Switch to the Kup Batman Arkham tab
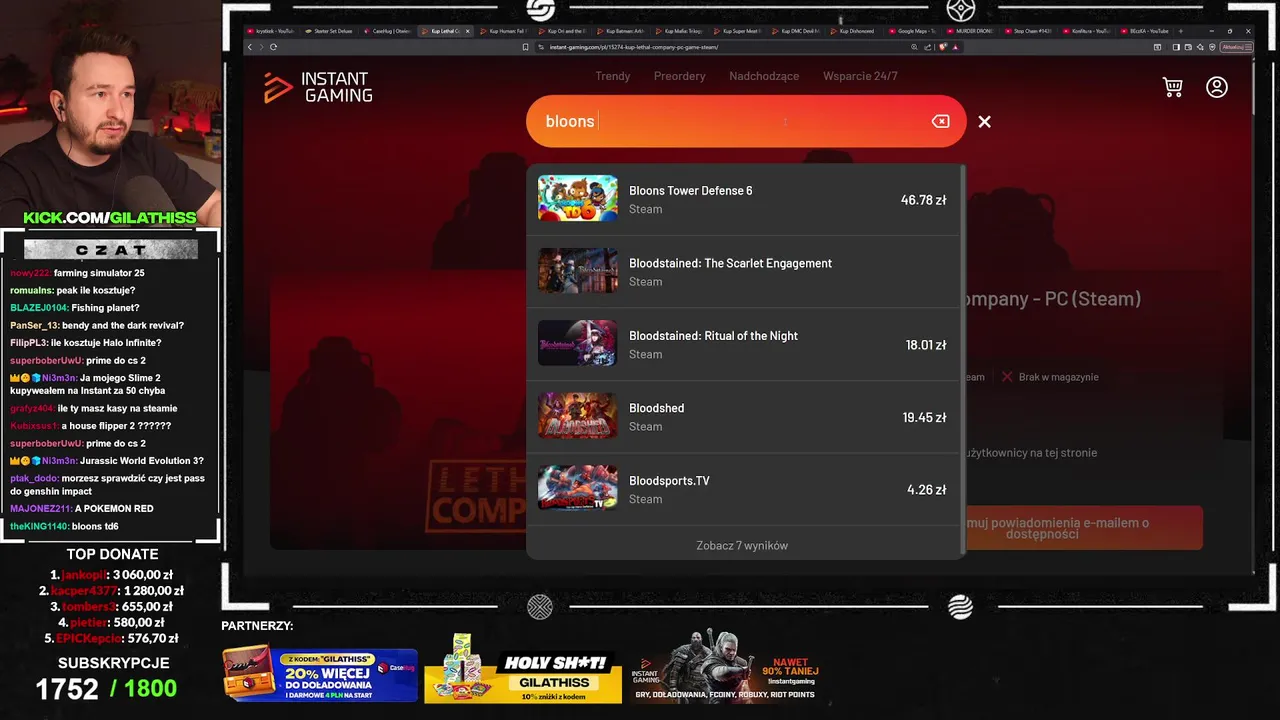Viewport: 1280px width, 720px height. (x=621, y=31)
